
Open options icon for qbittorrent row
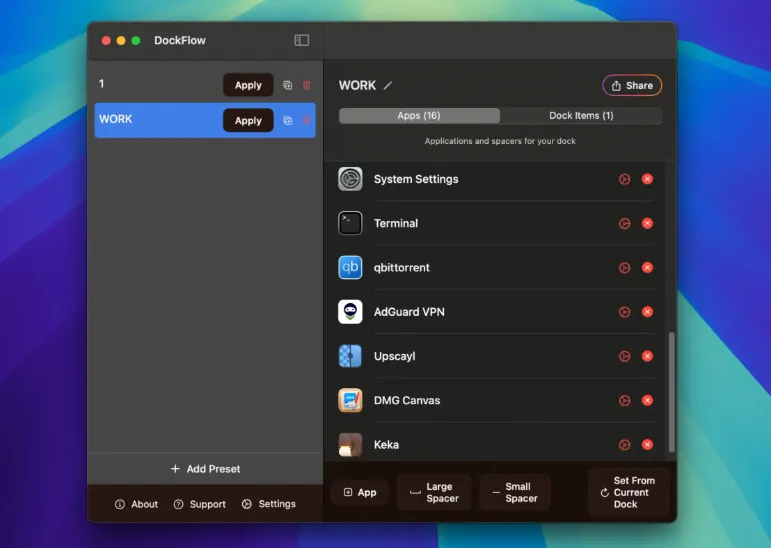pos(624,268)
